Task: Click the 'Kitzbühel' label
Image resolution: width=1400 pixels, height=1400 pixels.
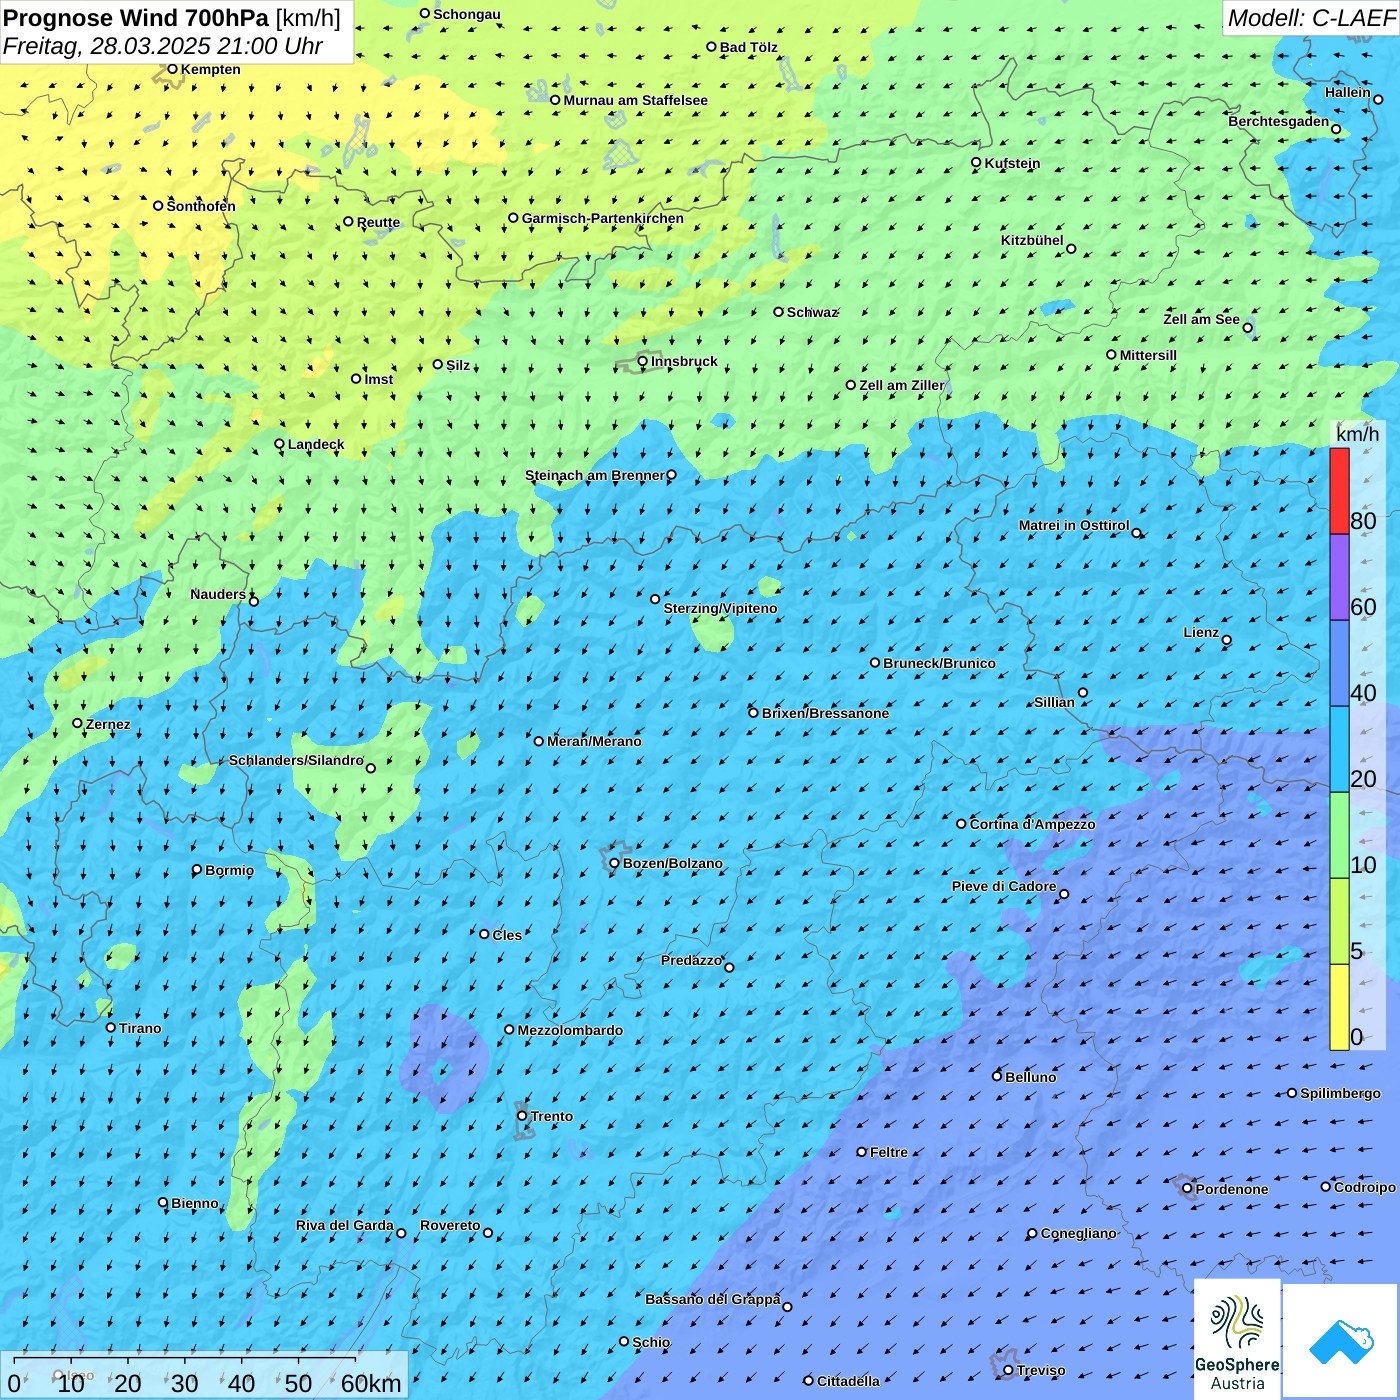Action: pyautogui.click(x=1032, y=240)
